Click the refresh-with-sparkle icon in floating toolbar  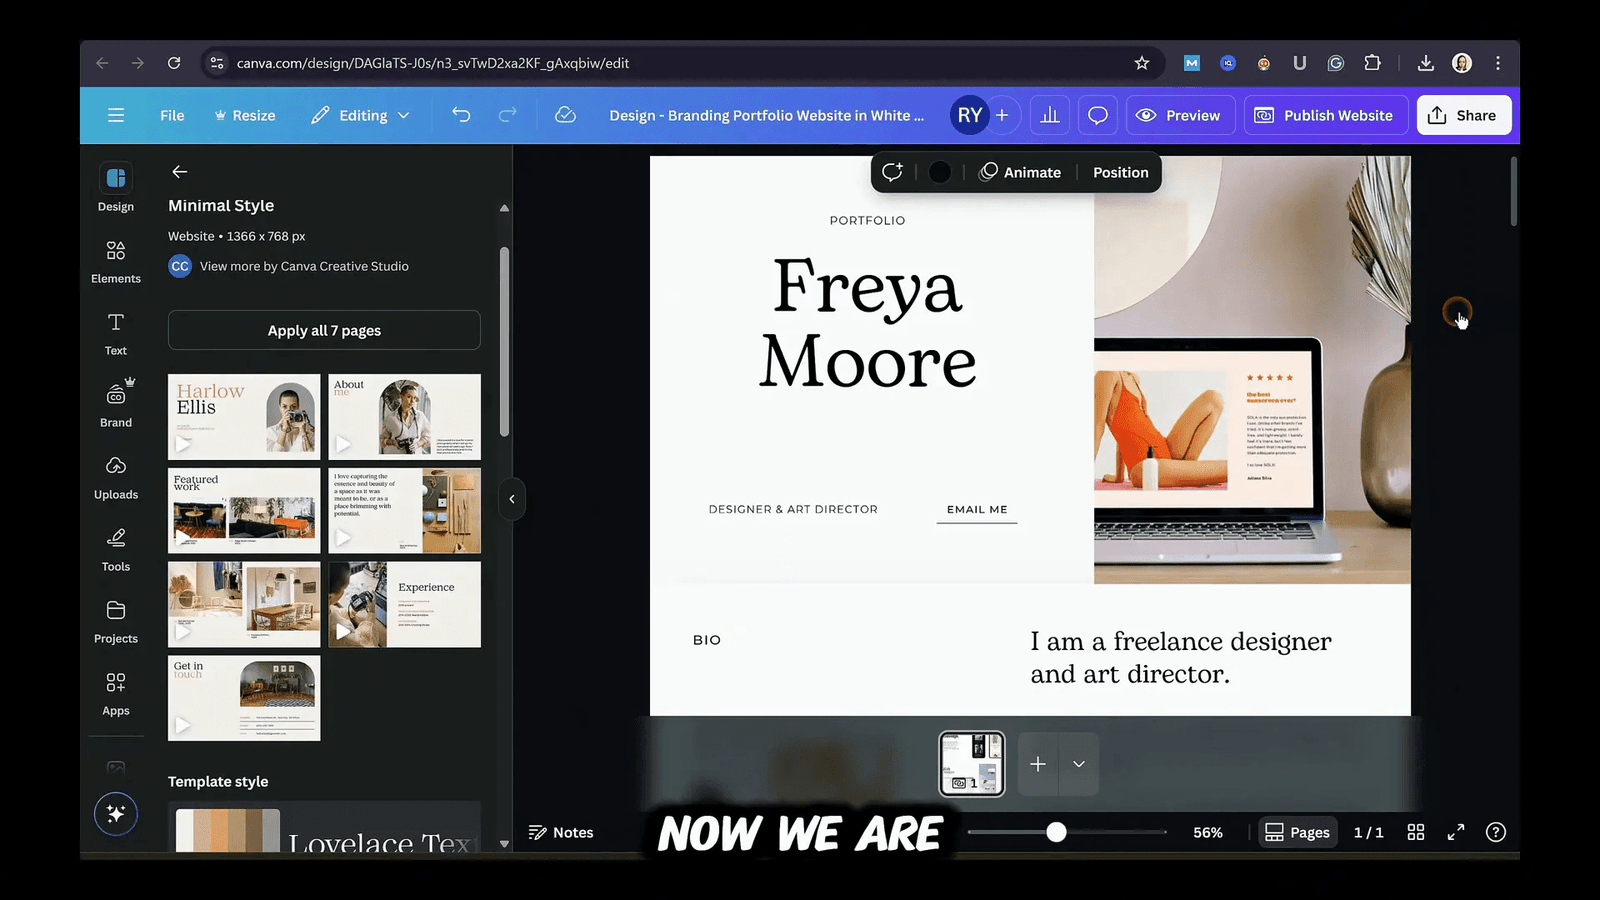pos(892,172)
